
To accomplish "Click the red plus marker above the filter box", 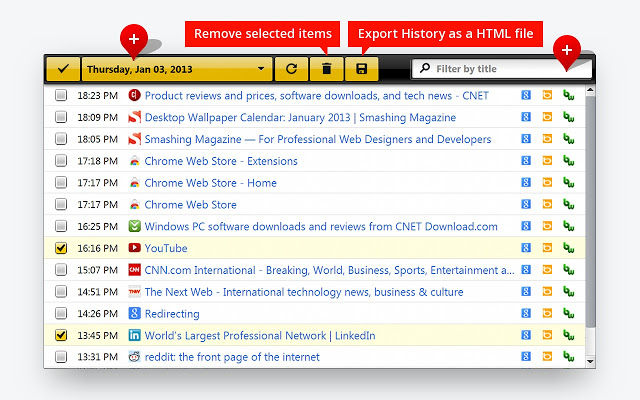I will [567, 50].
